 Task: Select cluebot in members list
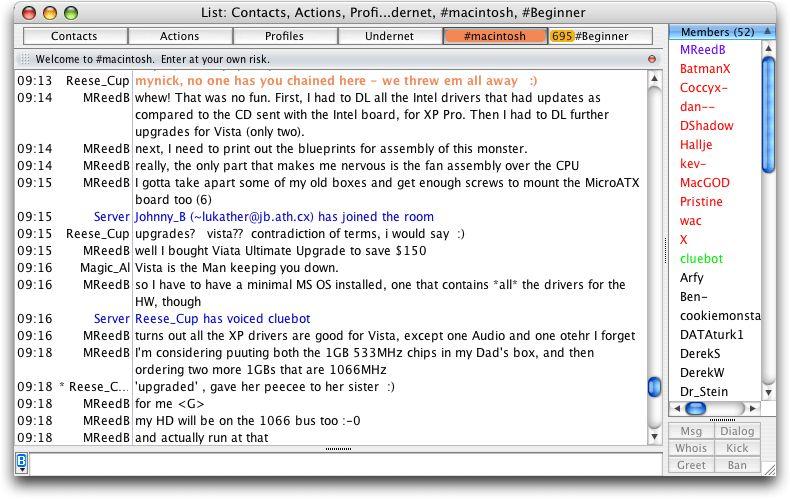pyautogui.click(x=700, y=258)
